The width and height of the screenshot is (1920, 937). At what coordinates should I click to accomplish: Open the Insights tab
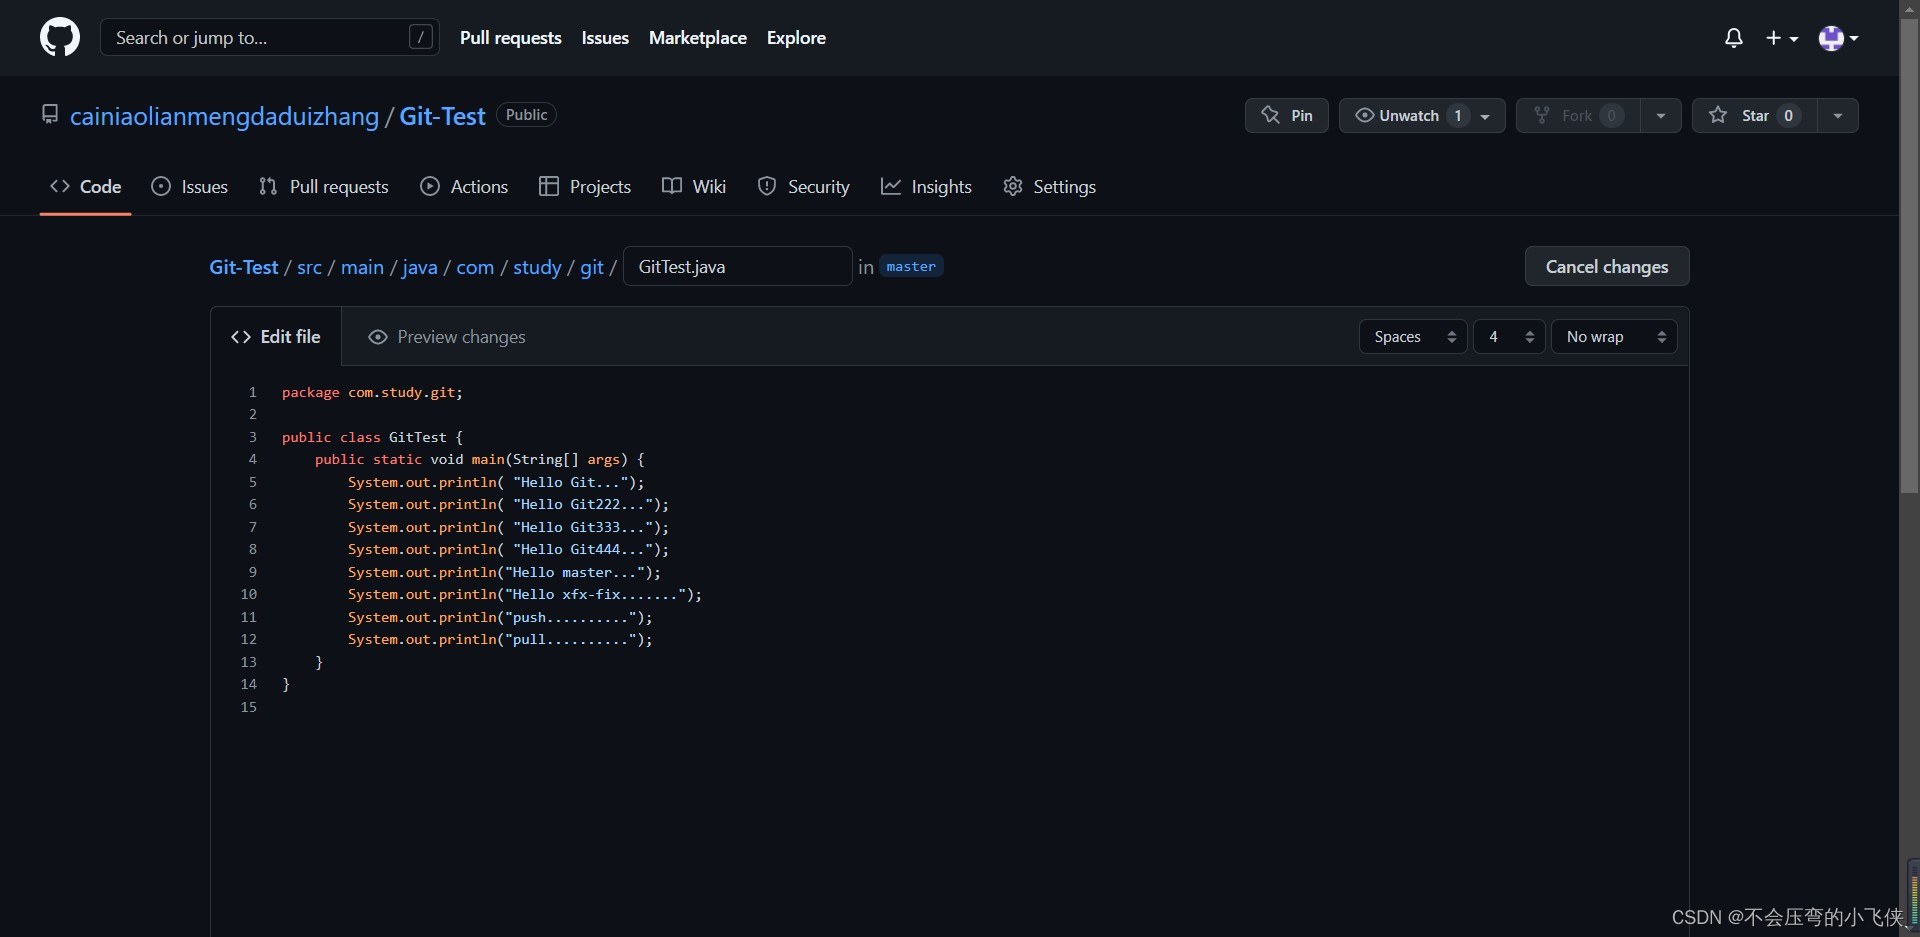[926, 187]
